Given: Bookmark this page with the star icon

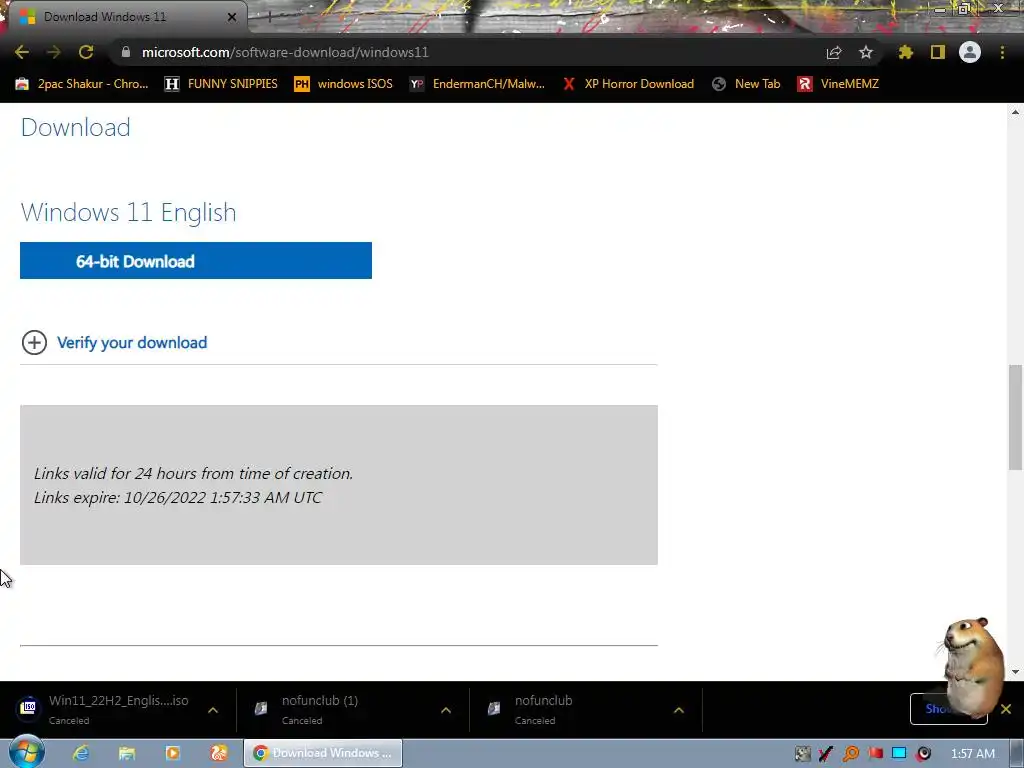Looking at the screenshot, I should pyautogui.click(x=866, y=52).
